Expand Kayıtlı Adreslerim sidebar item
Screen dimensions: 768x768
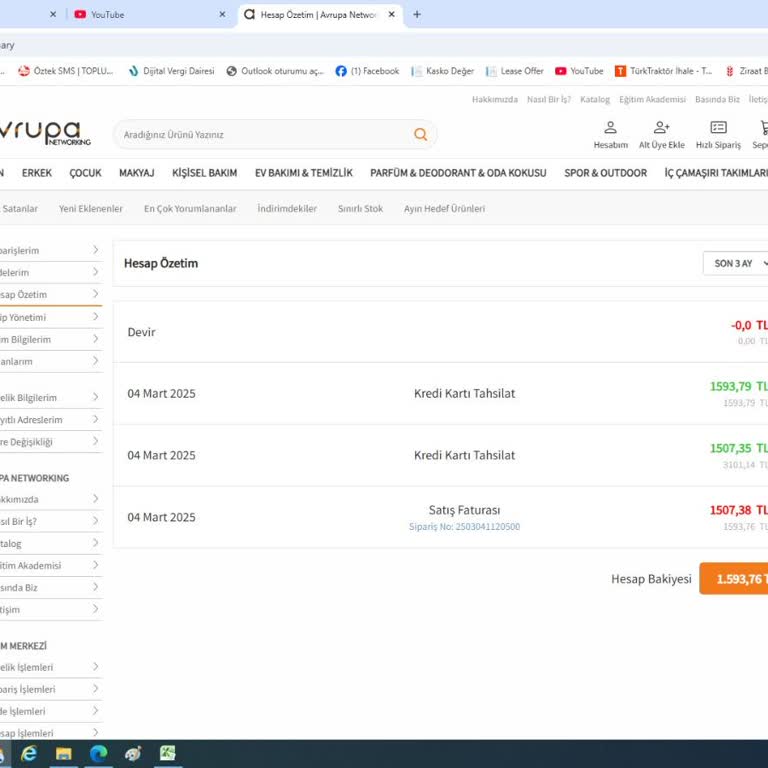(x=96, y=419)
